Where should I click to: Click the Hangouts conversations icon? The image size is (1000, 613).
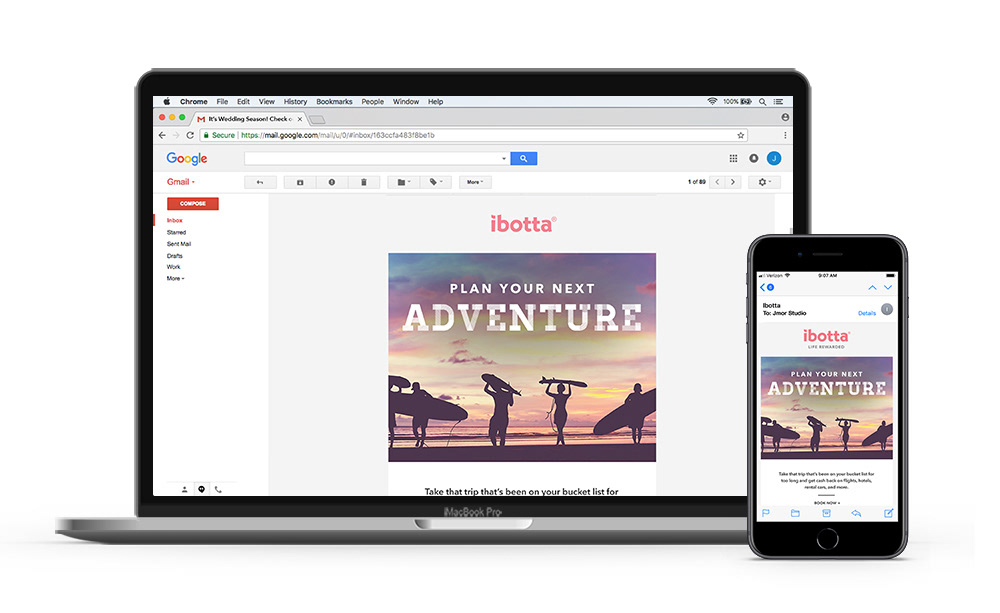click(202, 489)
